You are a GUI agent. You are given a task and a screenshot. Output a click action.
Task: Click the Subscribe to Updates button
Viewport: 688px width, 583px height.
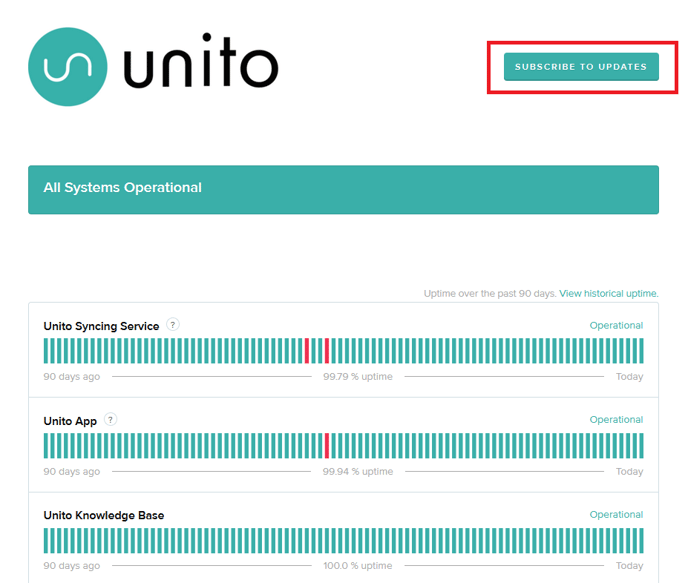(x=581, y=67)
